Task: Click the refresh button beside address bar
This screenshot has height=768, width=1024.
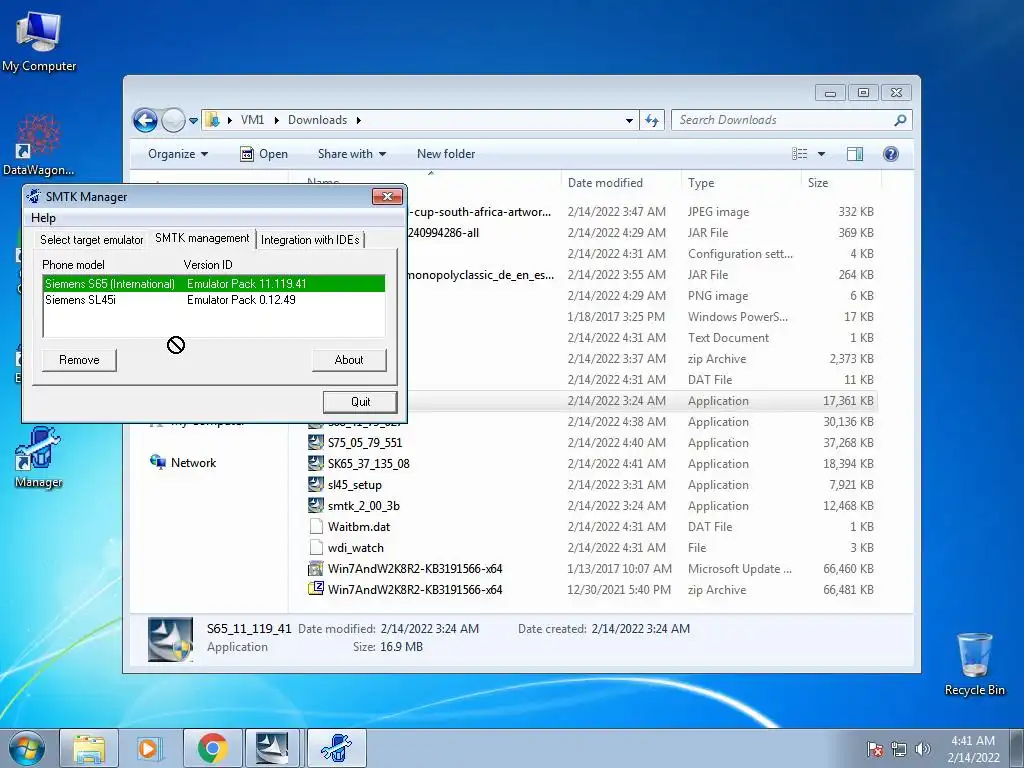Action: coord(652,120)
